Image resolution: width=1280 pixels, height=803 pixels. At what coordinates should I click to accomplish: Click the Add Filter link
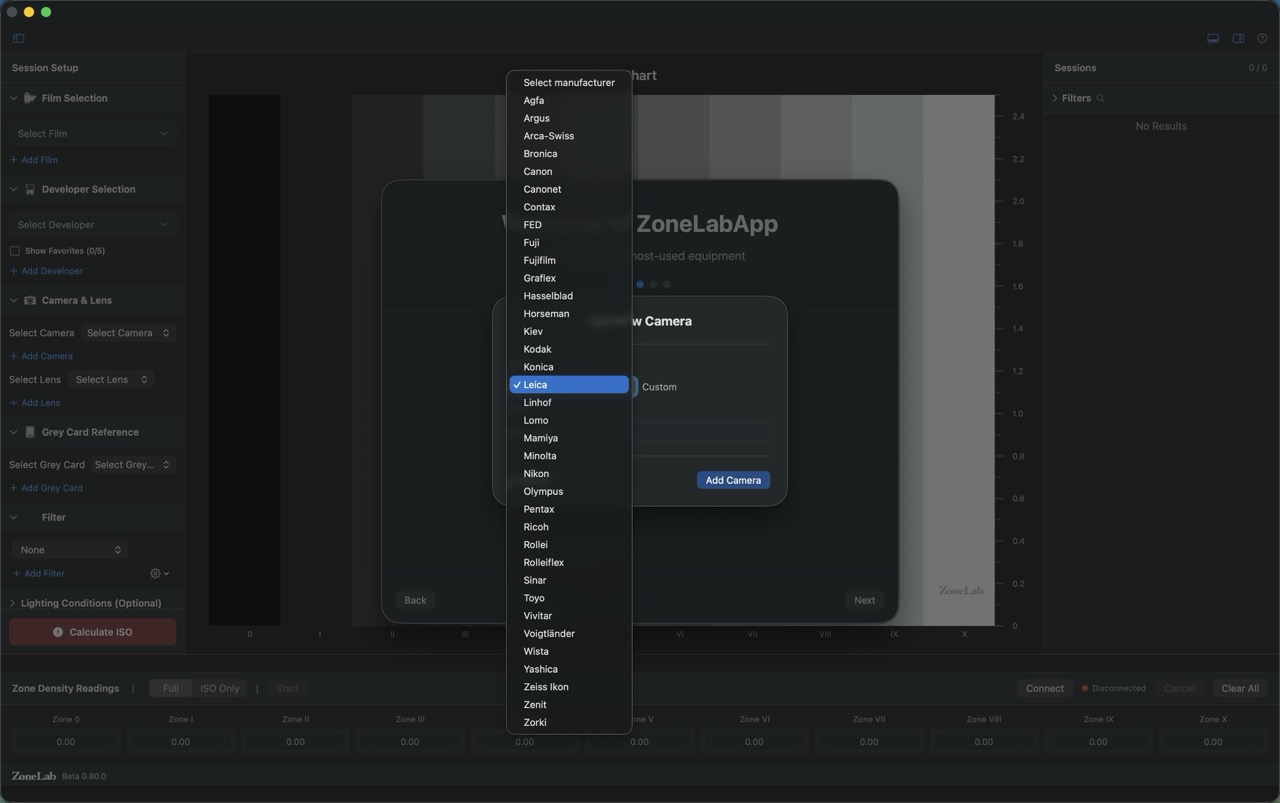tap(39, 574)
